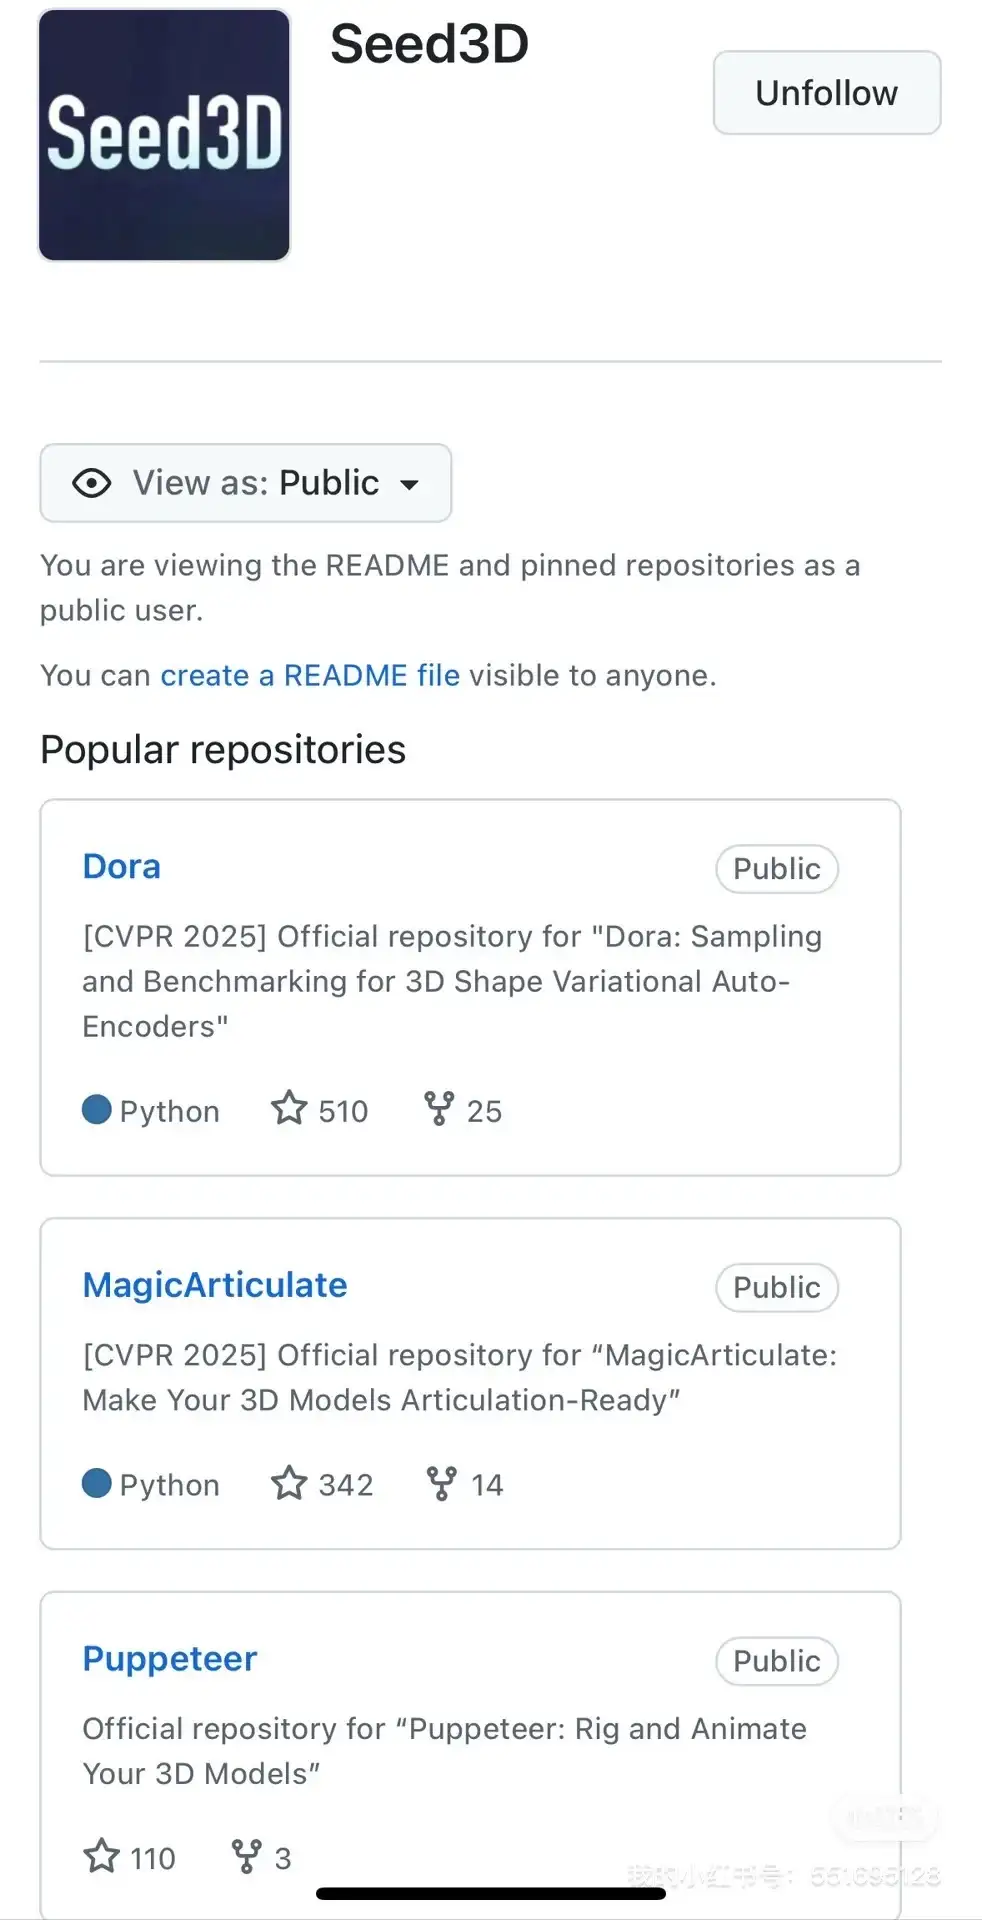The height and width of the screenshot is (1920, 982).
Task: Click the fork icon on MagicArticulate repository
Action: click(441, 1483)
